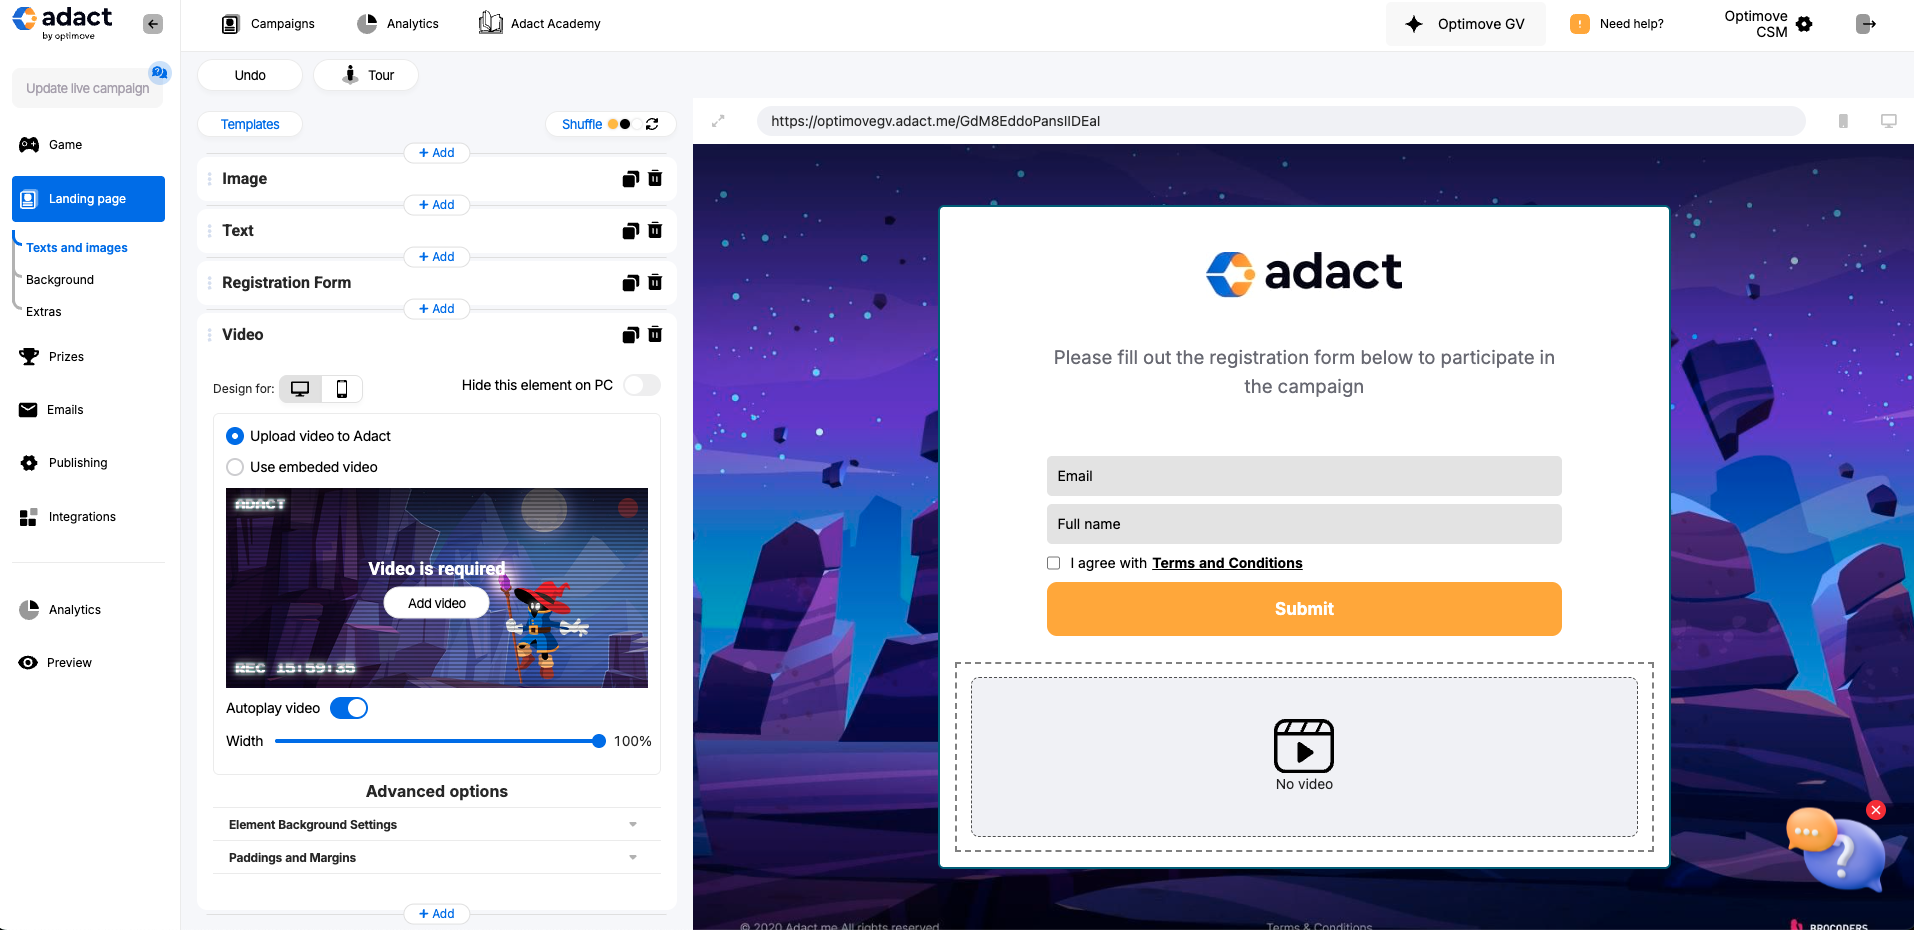Switch preview to desktop monitor icon

click(x=1889, y=121)
